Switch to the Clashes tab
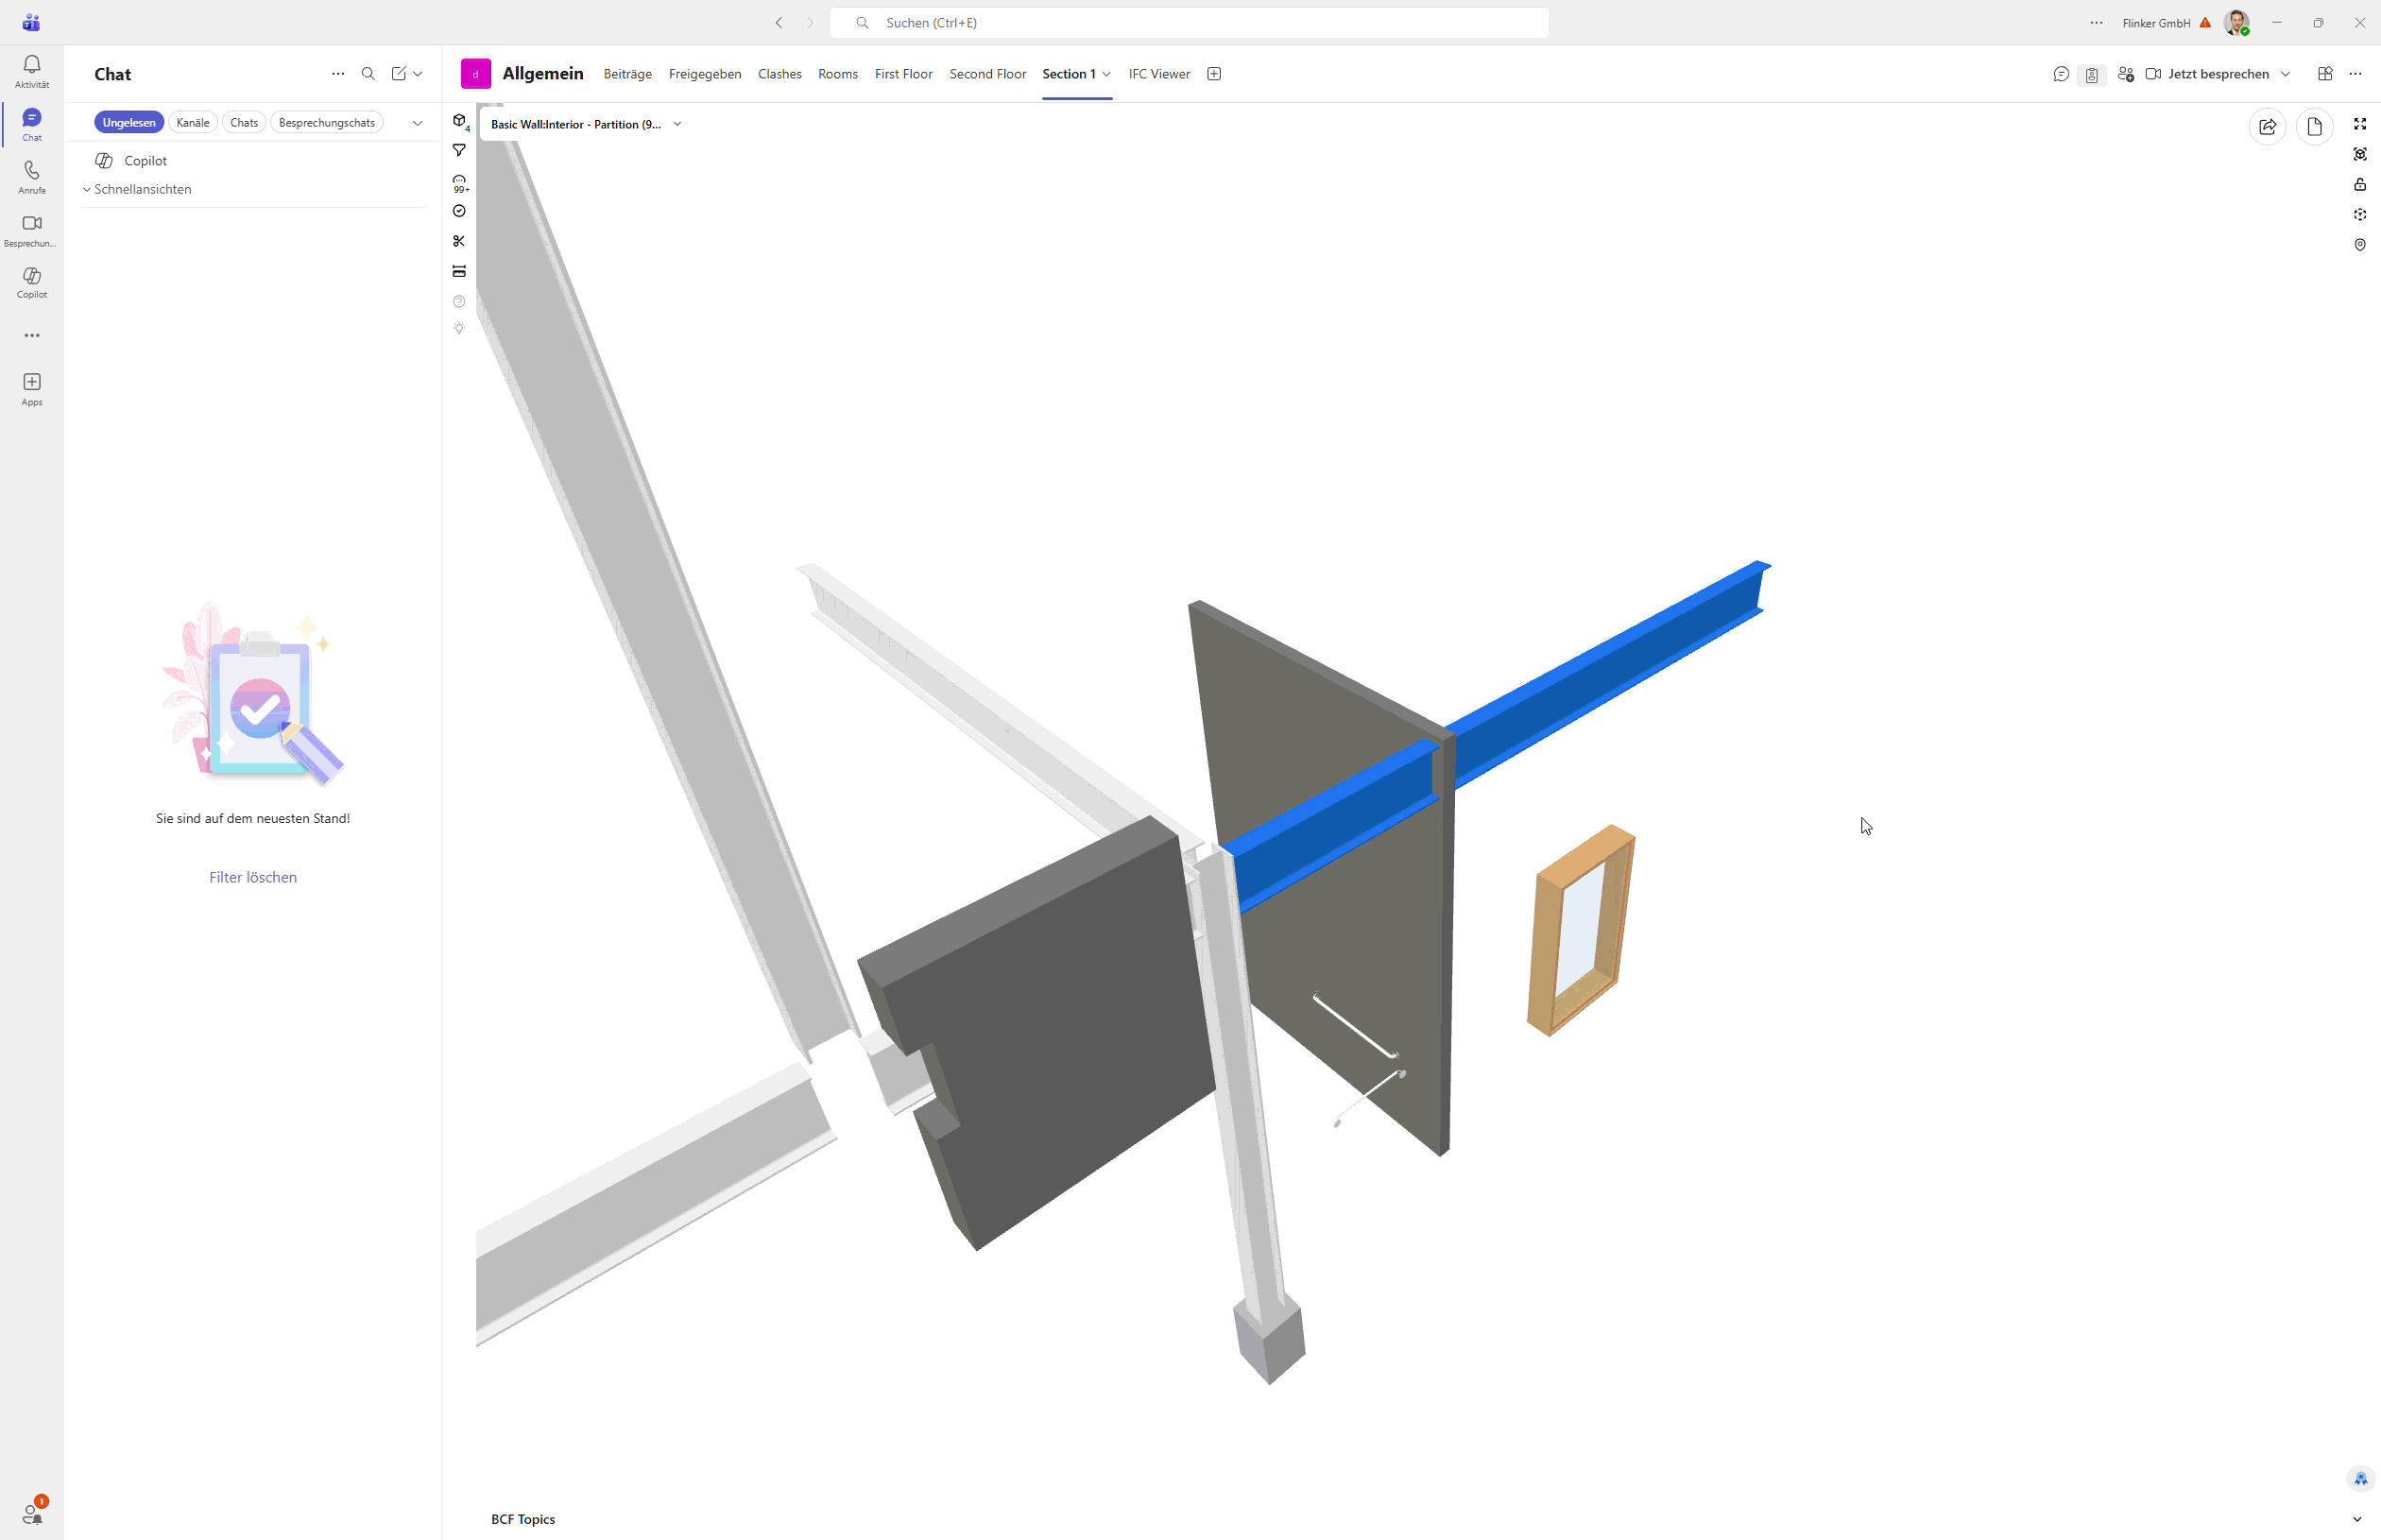The image size is (2381, 1540). pyautogui.click(x=779, y=74)
